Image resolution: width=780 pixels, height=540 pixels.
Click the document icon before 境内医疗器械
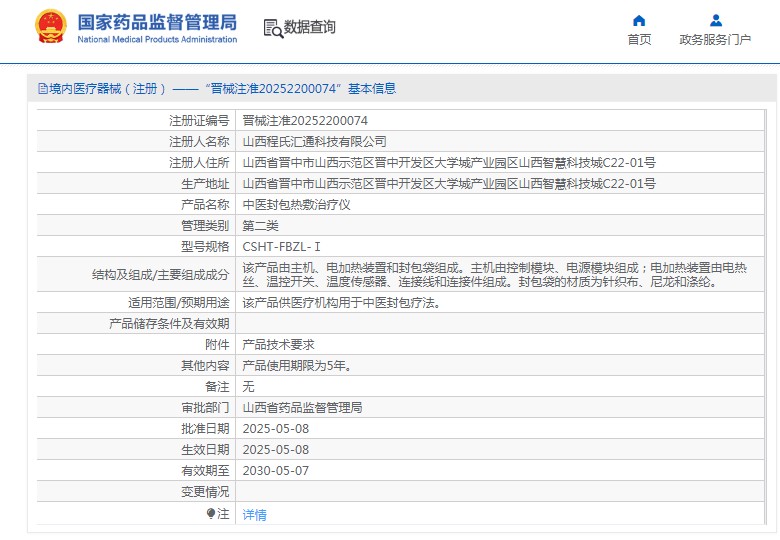(43, 89)
